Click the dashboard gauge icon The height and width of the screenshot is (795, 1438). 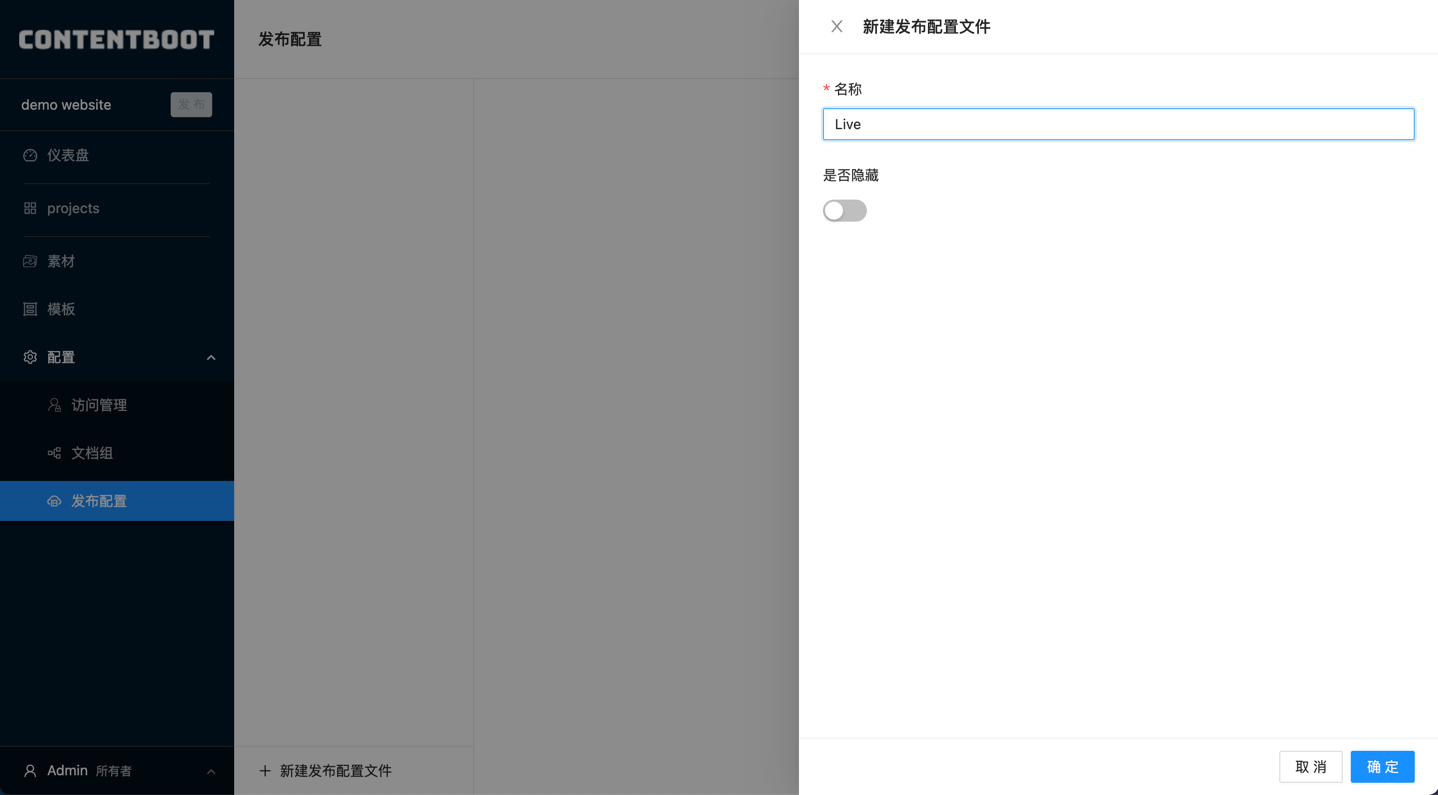pyautogui.click(x=30, y=155)
